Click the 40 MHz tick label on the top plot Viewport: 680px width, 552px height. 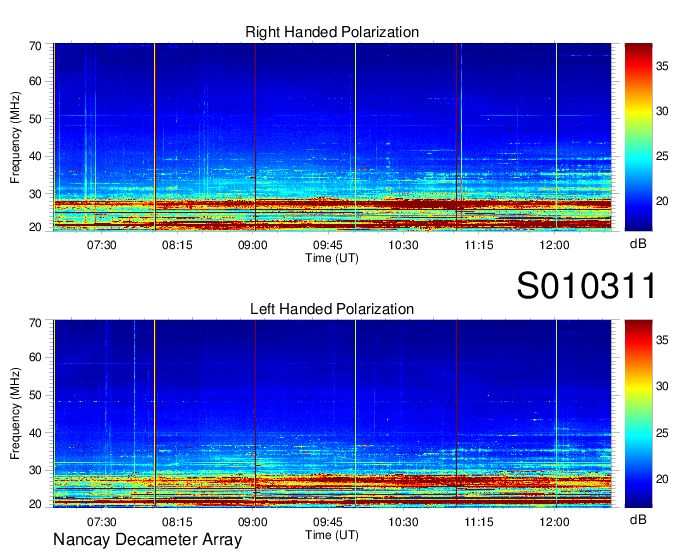tap(35, 157)
